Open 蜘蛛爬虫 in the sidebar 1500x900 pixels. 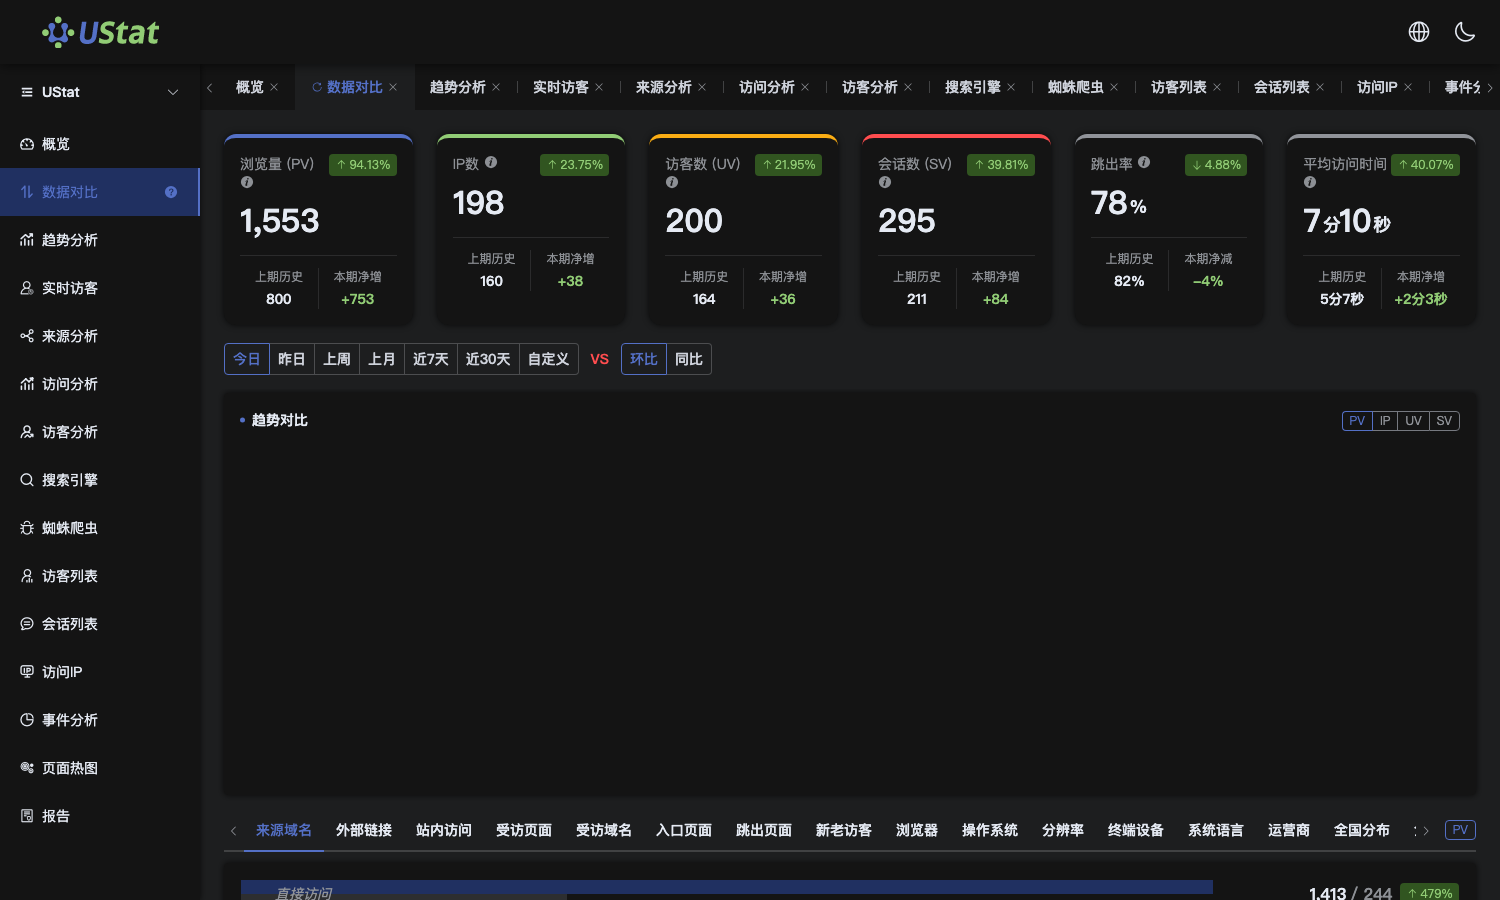tap(100, 528)
